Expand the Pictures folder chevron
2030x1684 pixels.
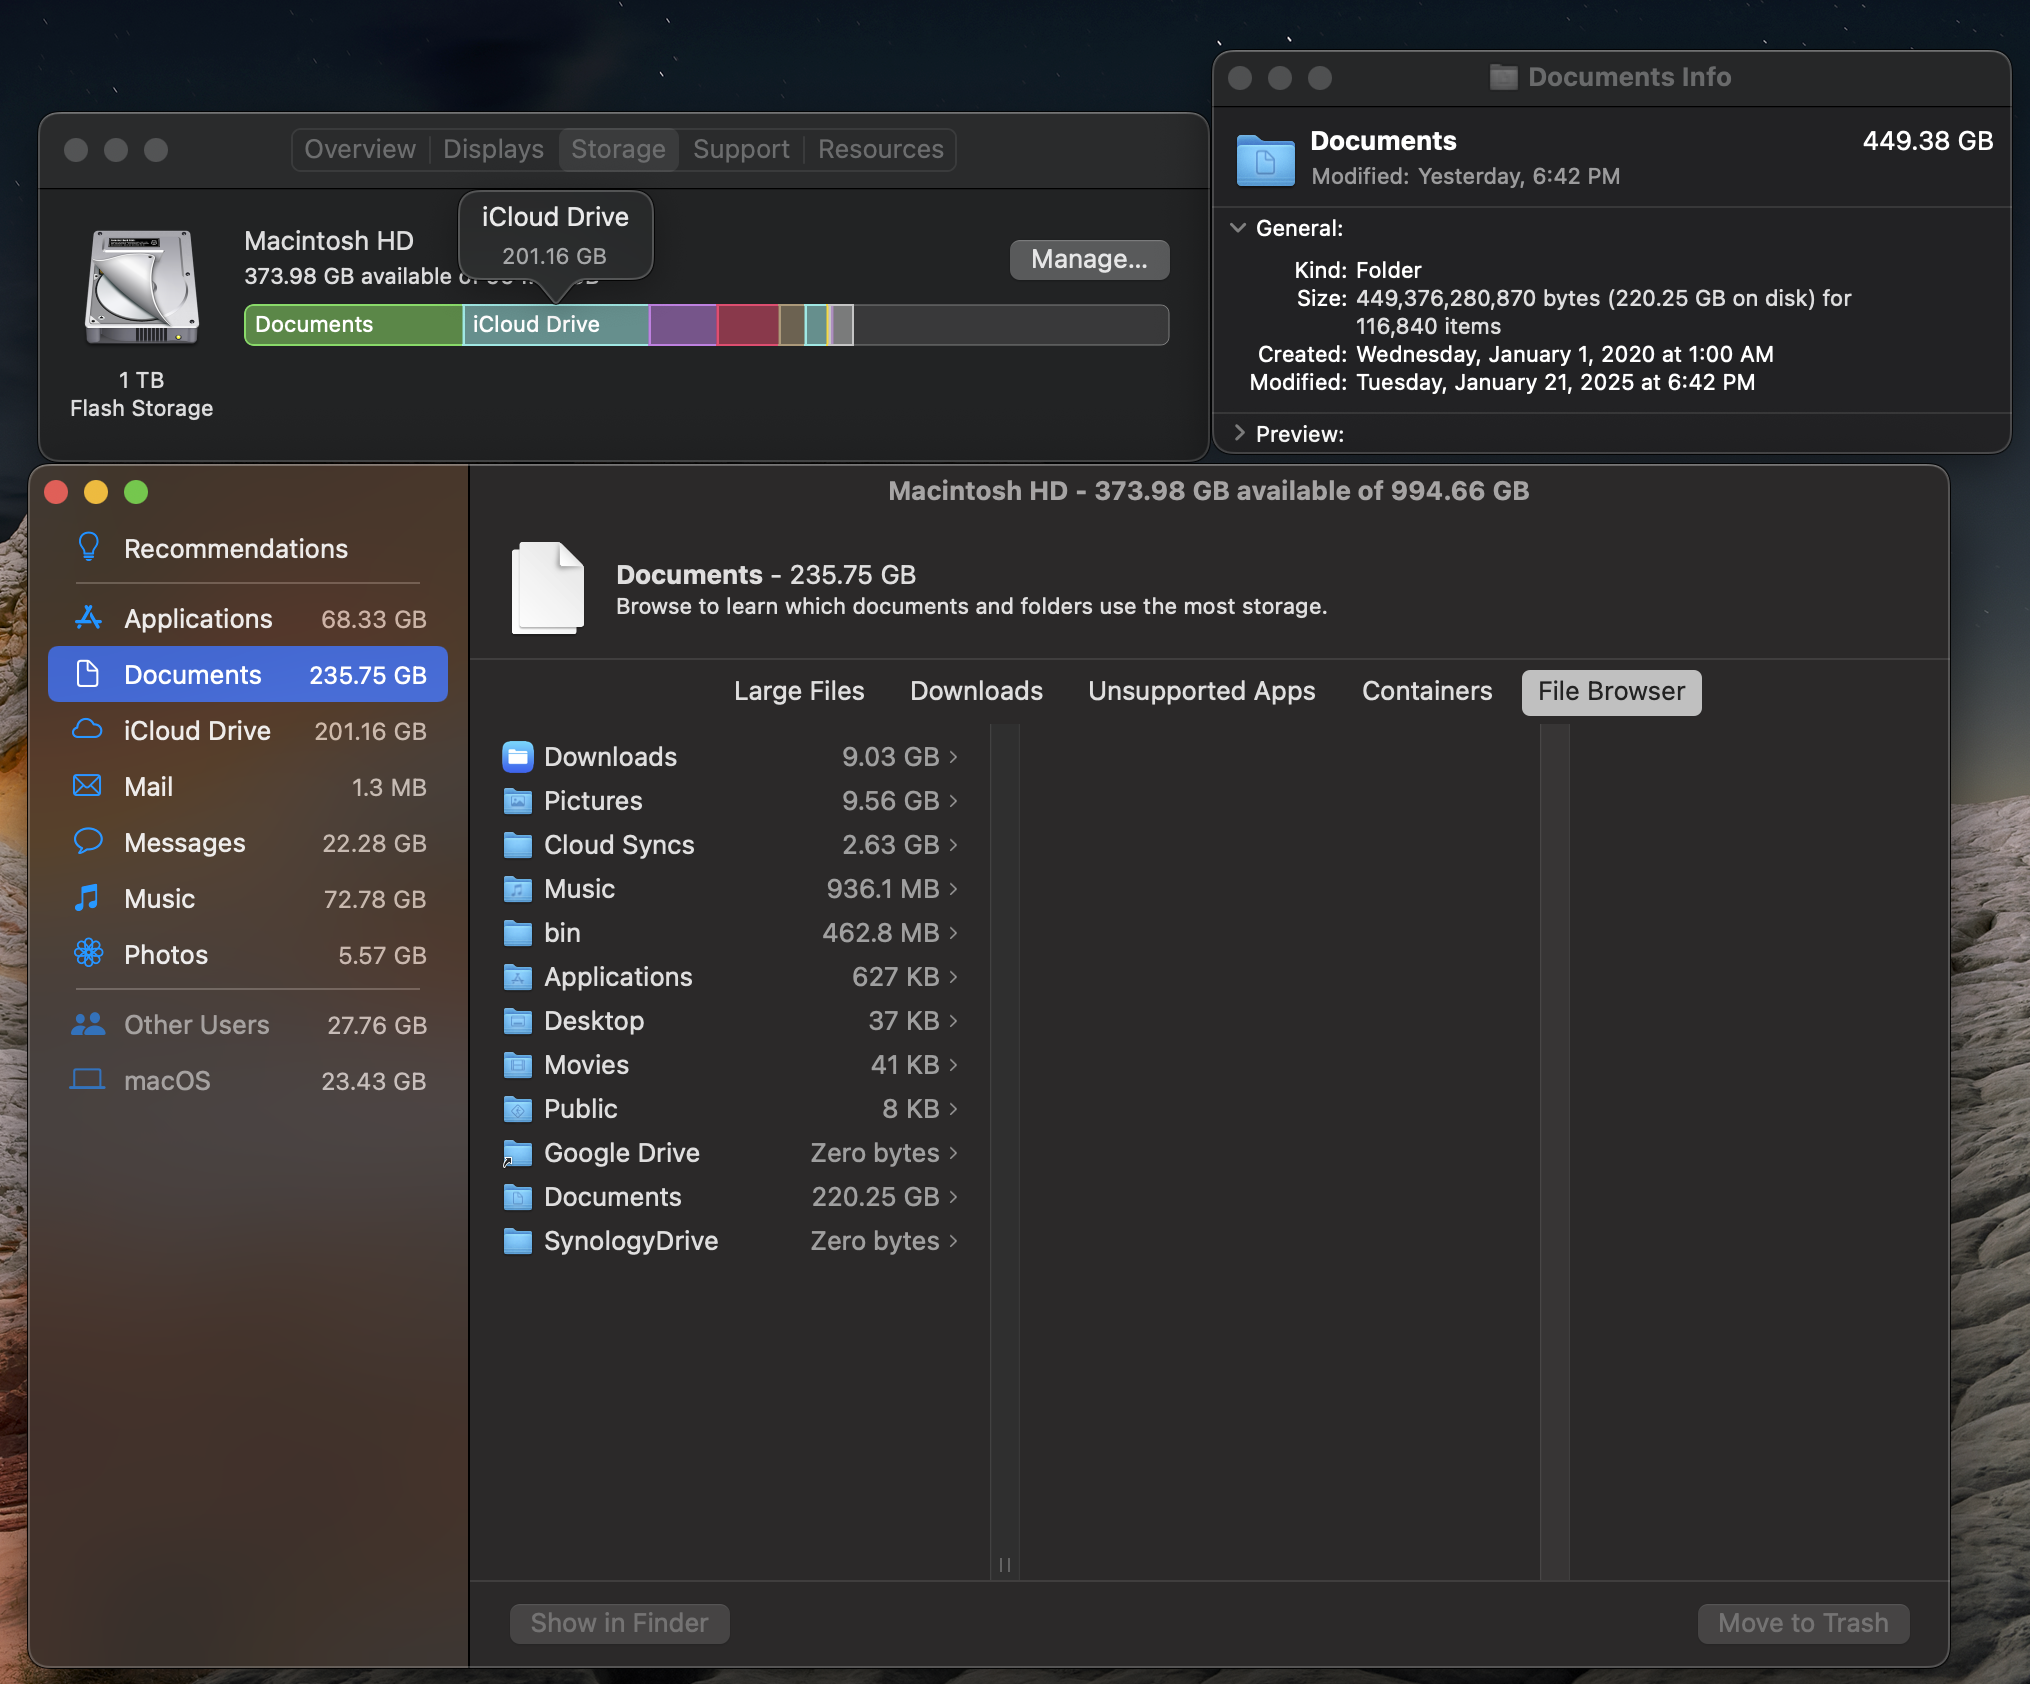coord(953,801)
